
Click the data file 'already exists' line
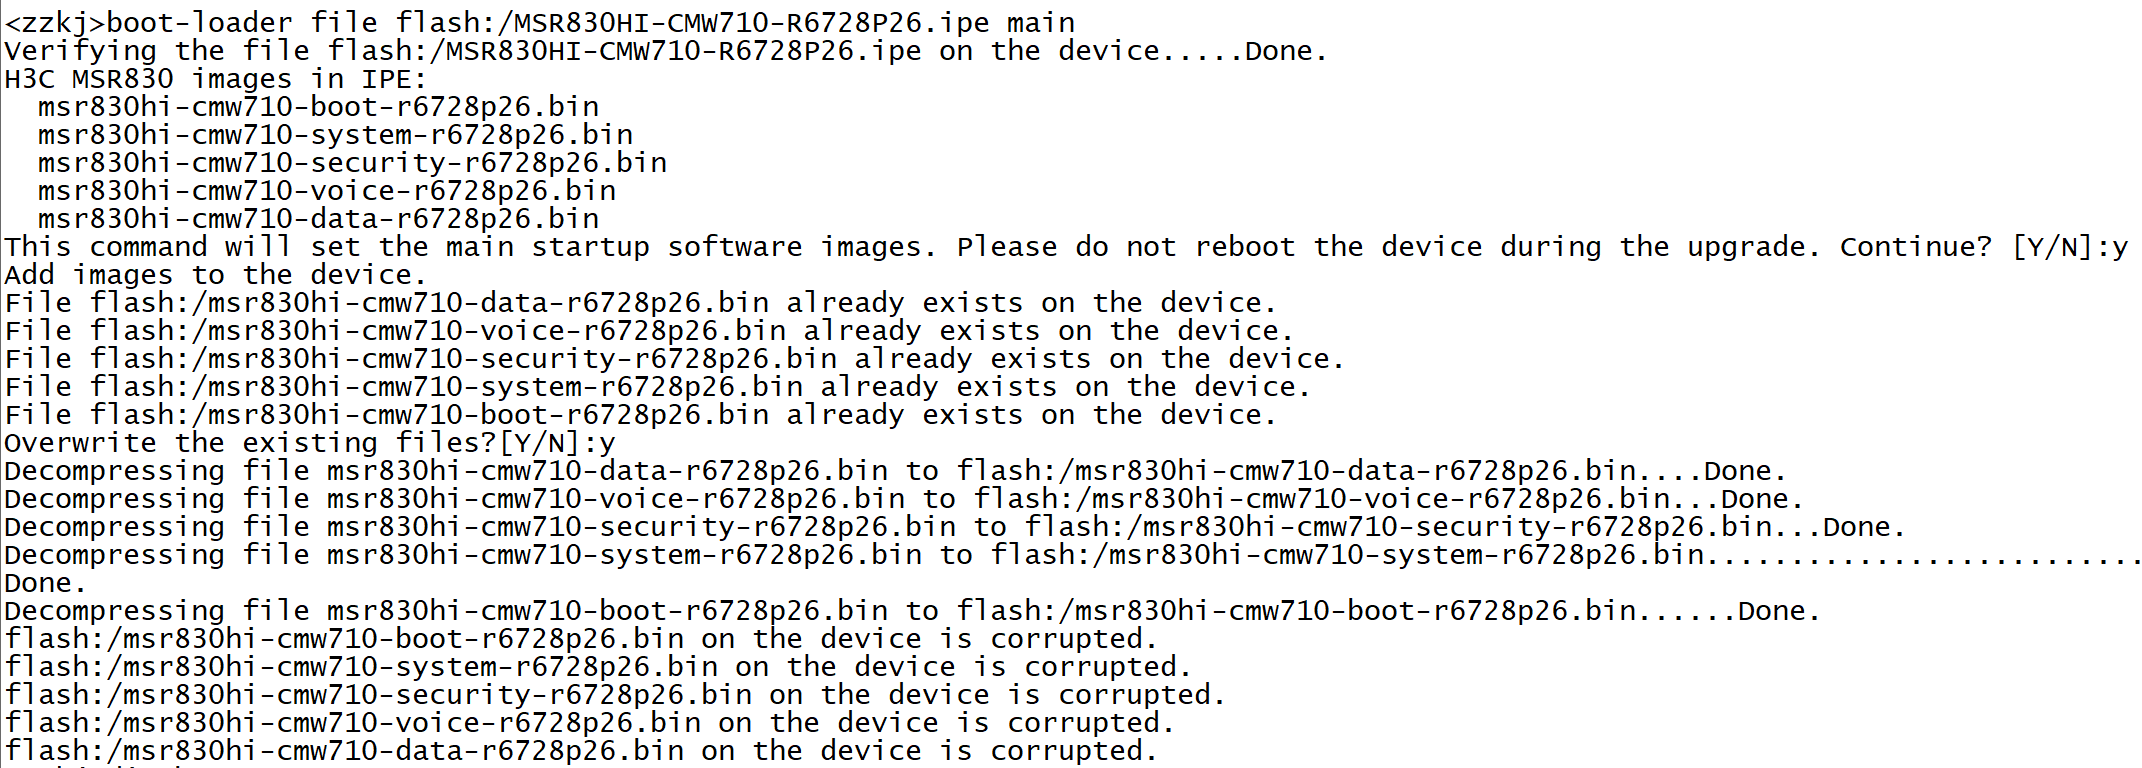coord(640,302)
